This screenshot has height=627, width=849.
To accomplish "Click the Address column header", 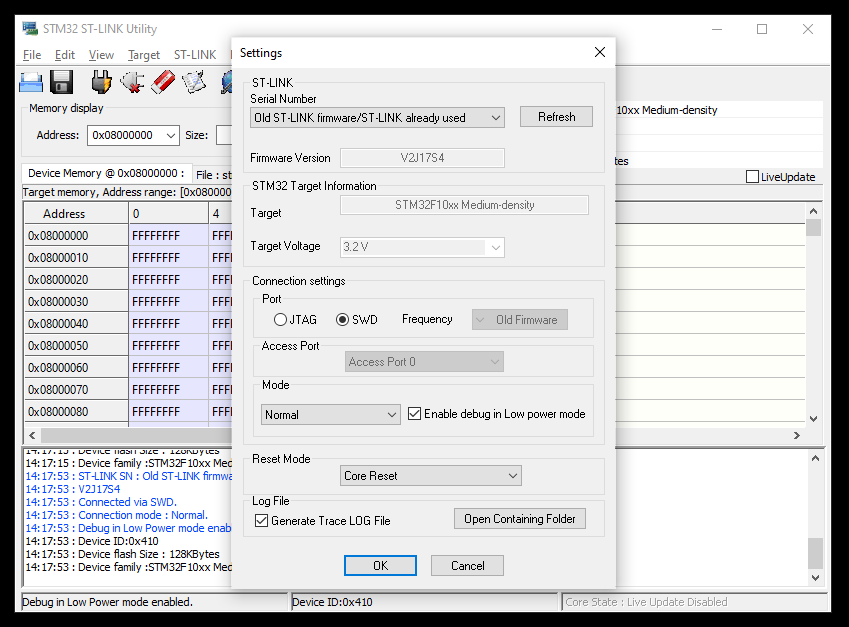I will pos(76,213).
